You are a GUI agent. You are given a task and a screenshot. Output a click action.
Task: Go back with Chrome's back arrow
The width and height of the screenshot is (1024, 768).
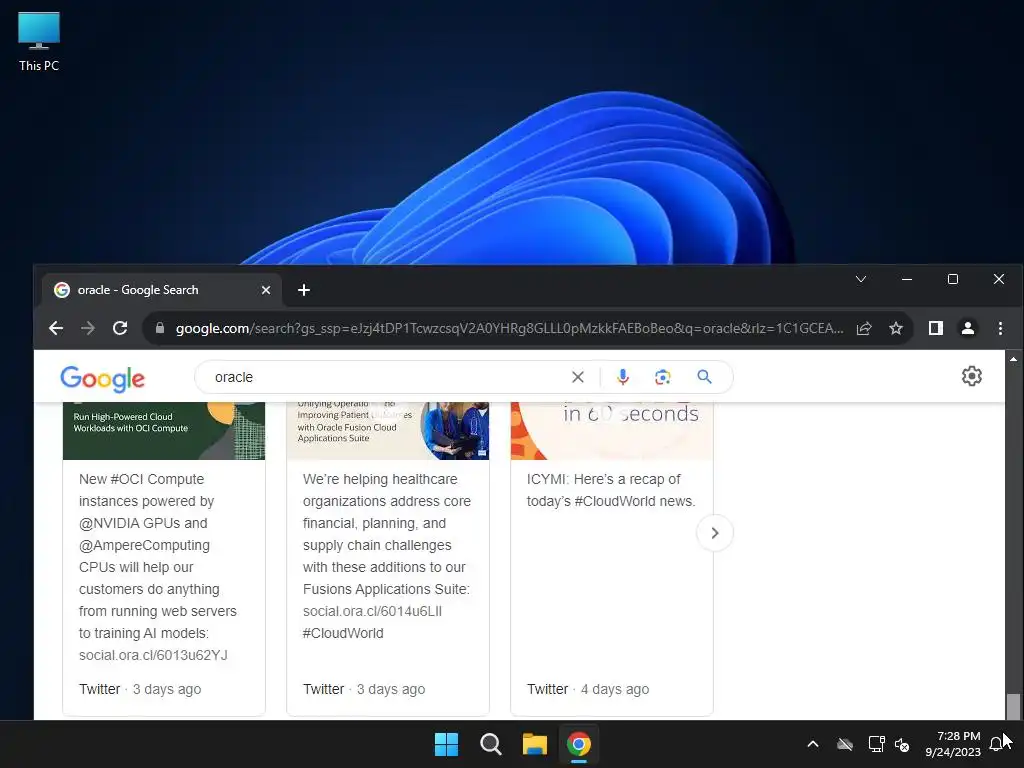tap(56, 328)
